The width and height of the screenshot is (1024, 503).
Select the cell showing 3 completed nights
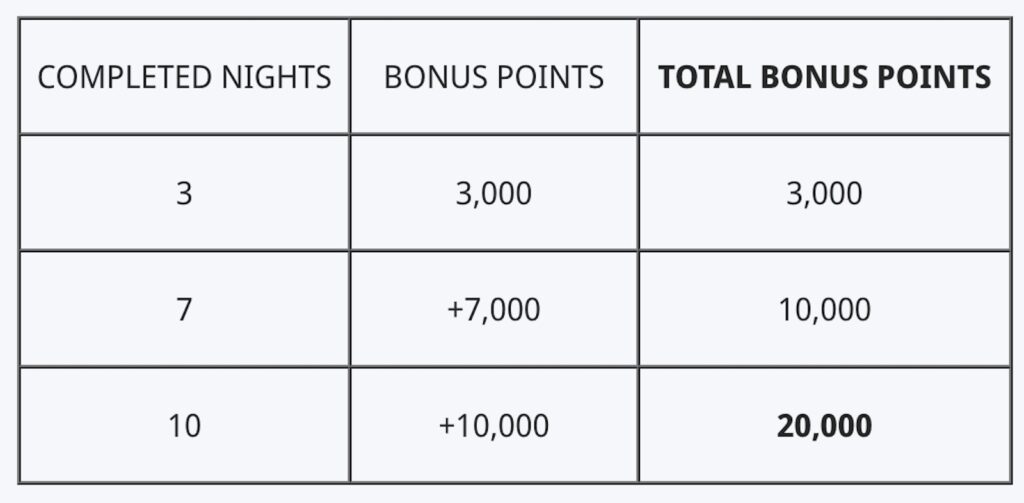coord(184,193)
